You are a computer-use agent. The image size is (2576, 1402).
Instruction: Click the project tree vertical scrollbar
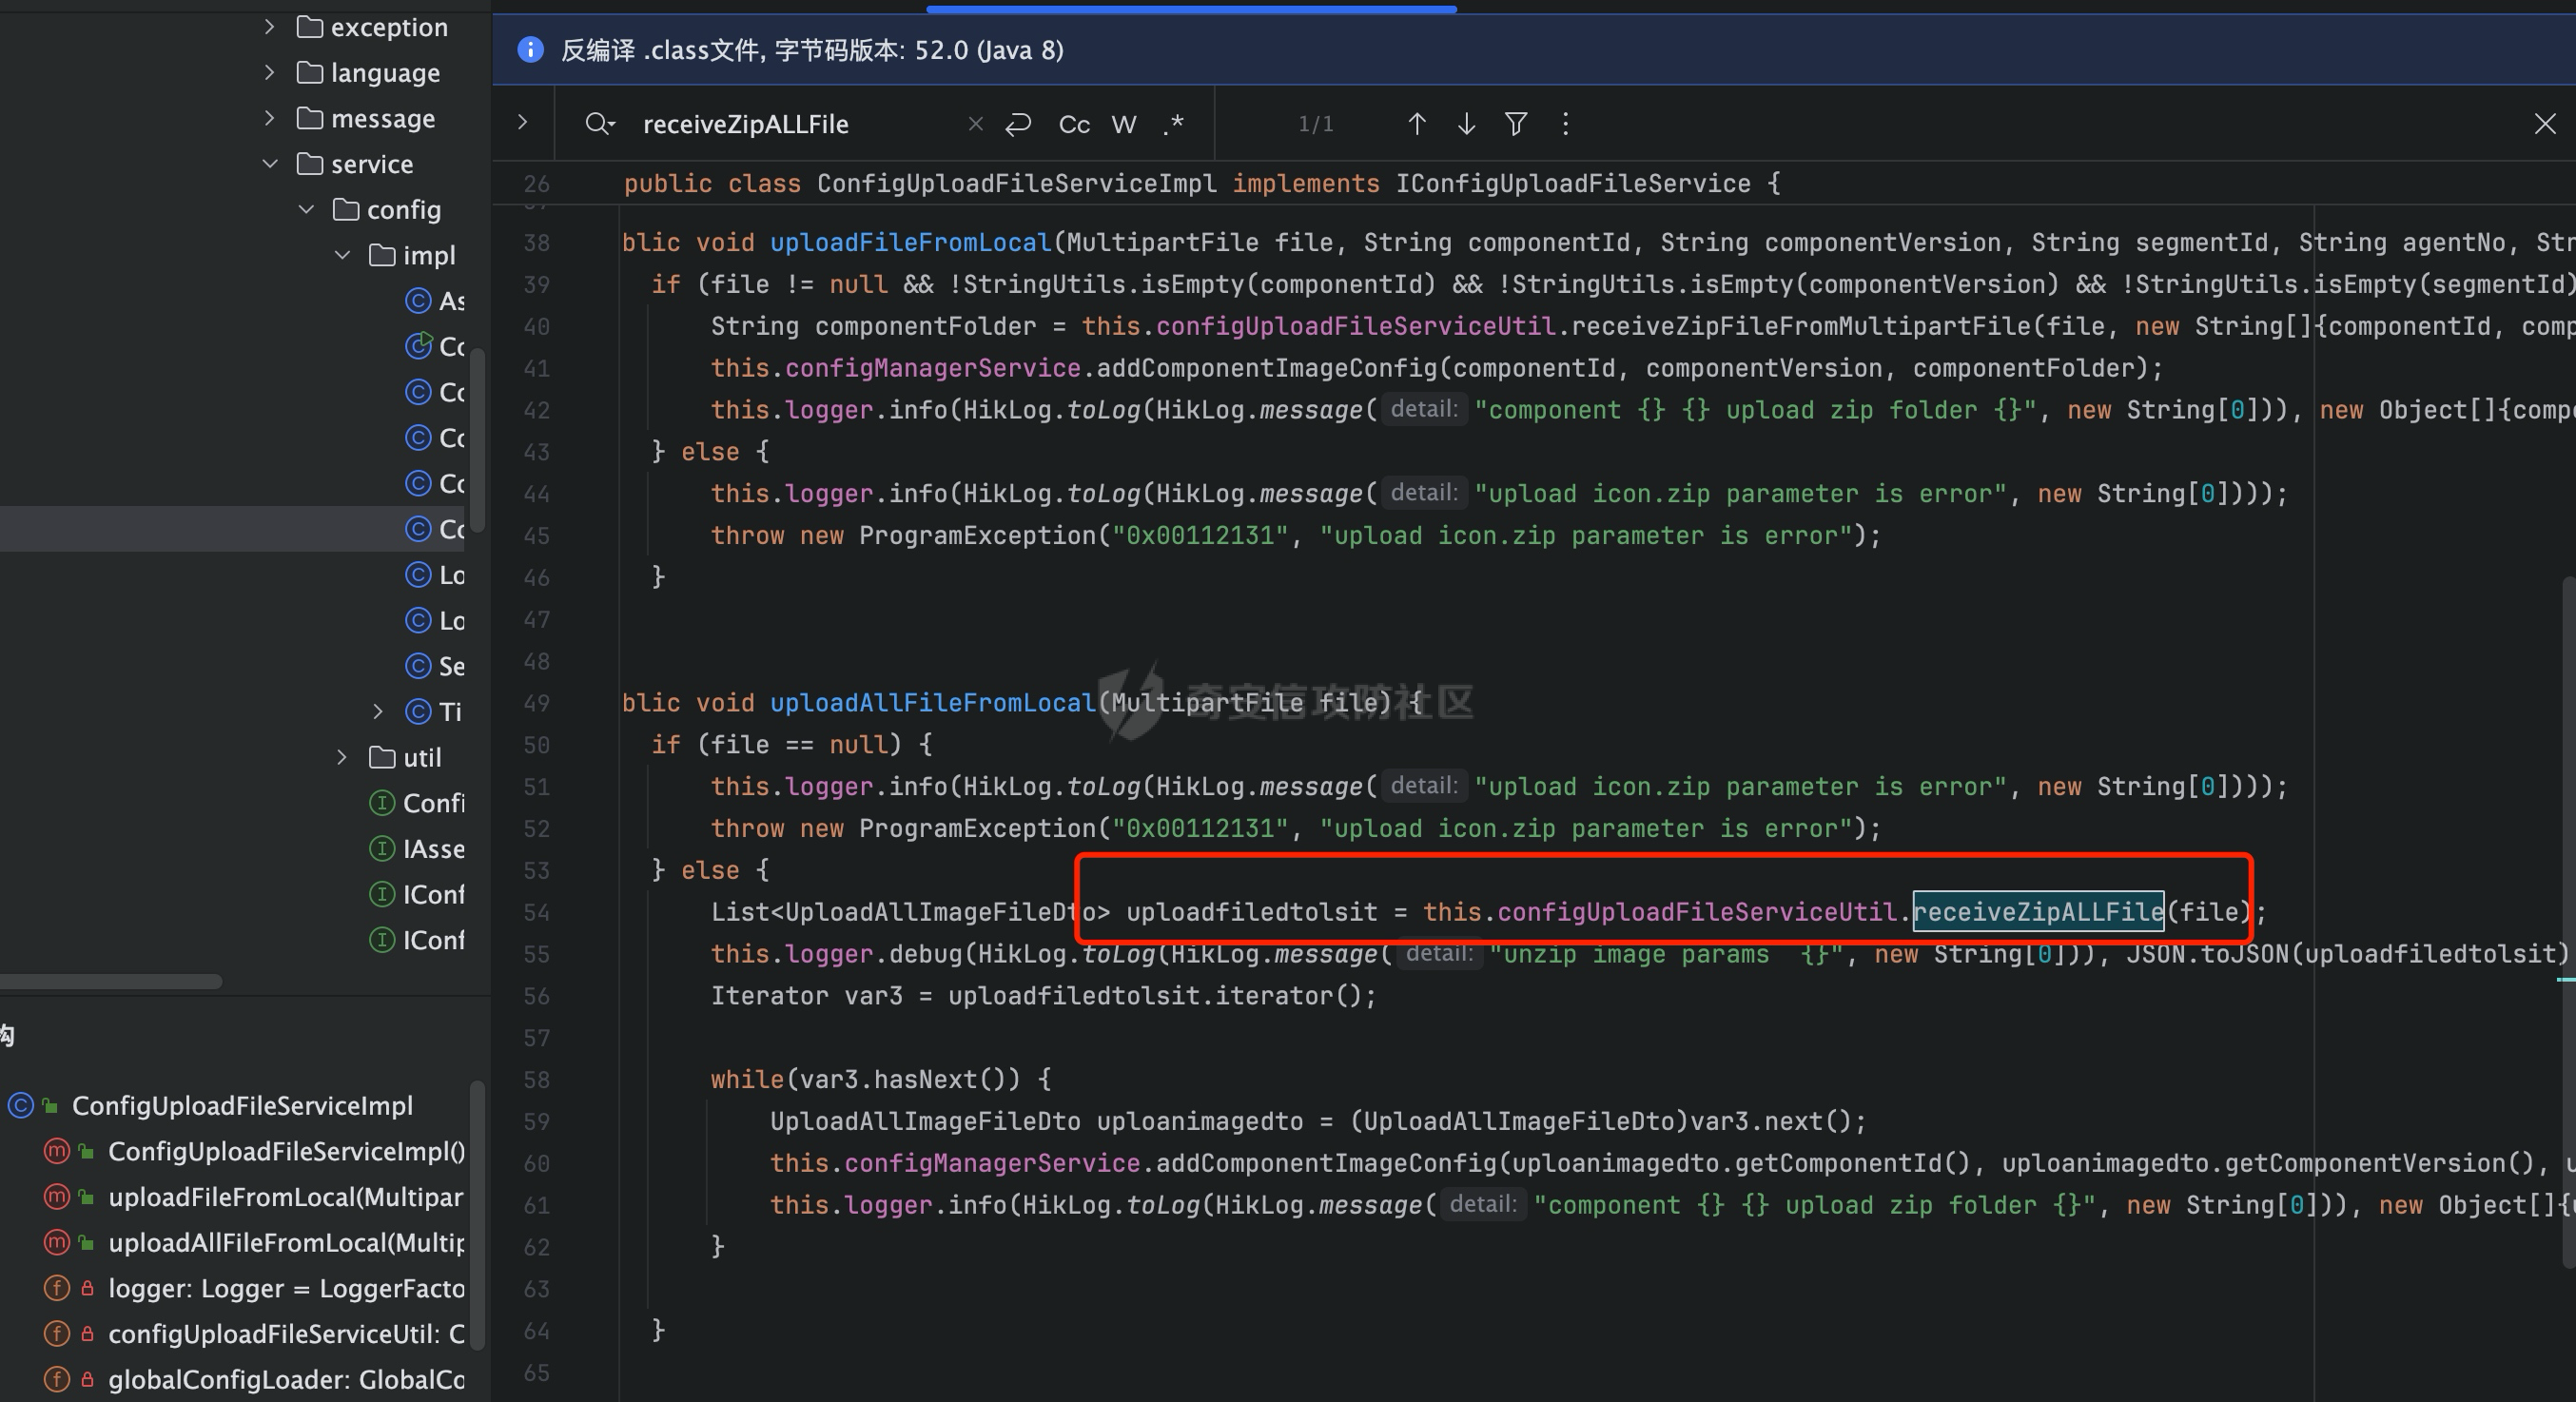pyautogui.click(x=478, y=440)
